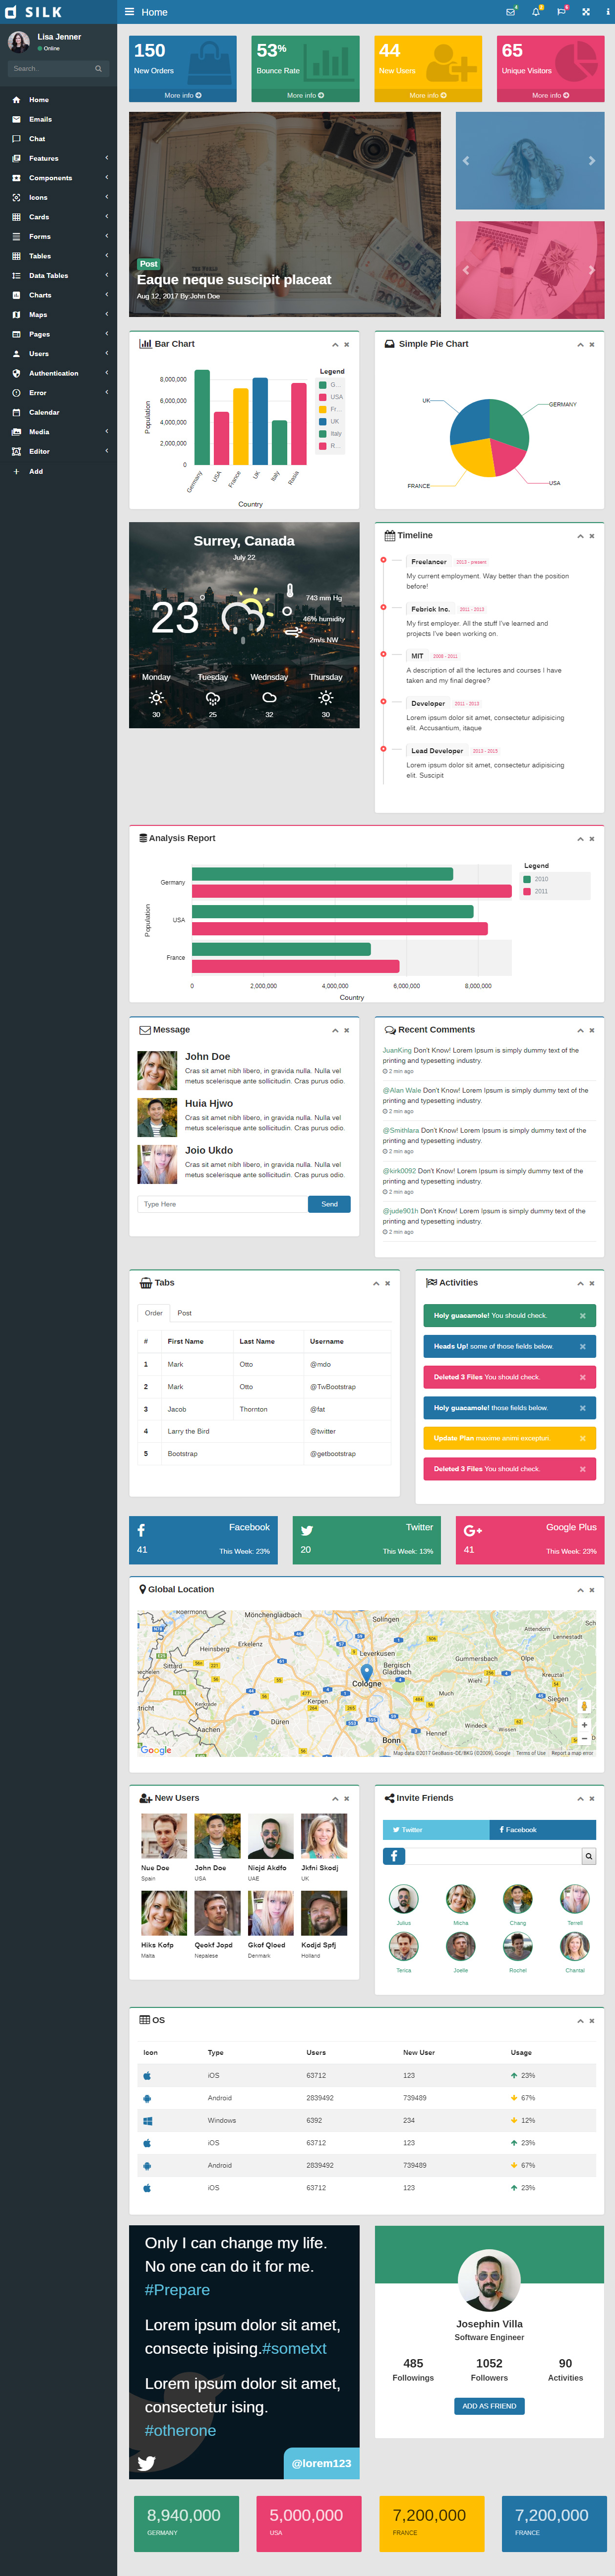Open JuanKing's comment author link
This screenshot has height=2576, width=615.
tap(397, 1051)
